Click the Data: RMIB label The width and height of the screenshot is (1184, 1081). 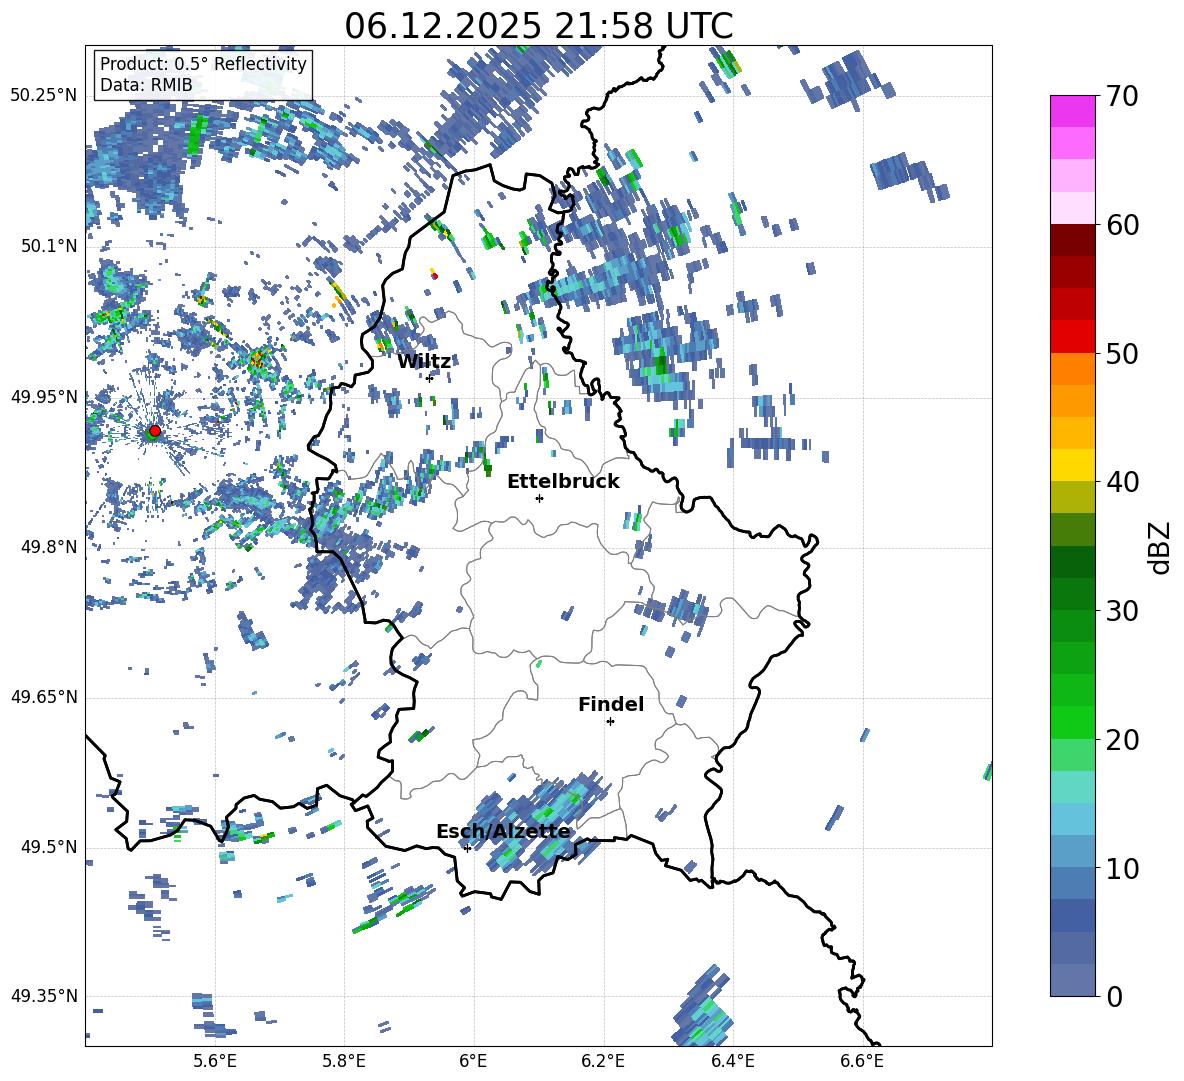tap(146, 85)
